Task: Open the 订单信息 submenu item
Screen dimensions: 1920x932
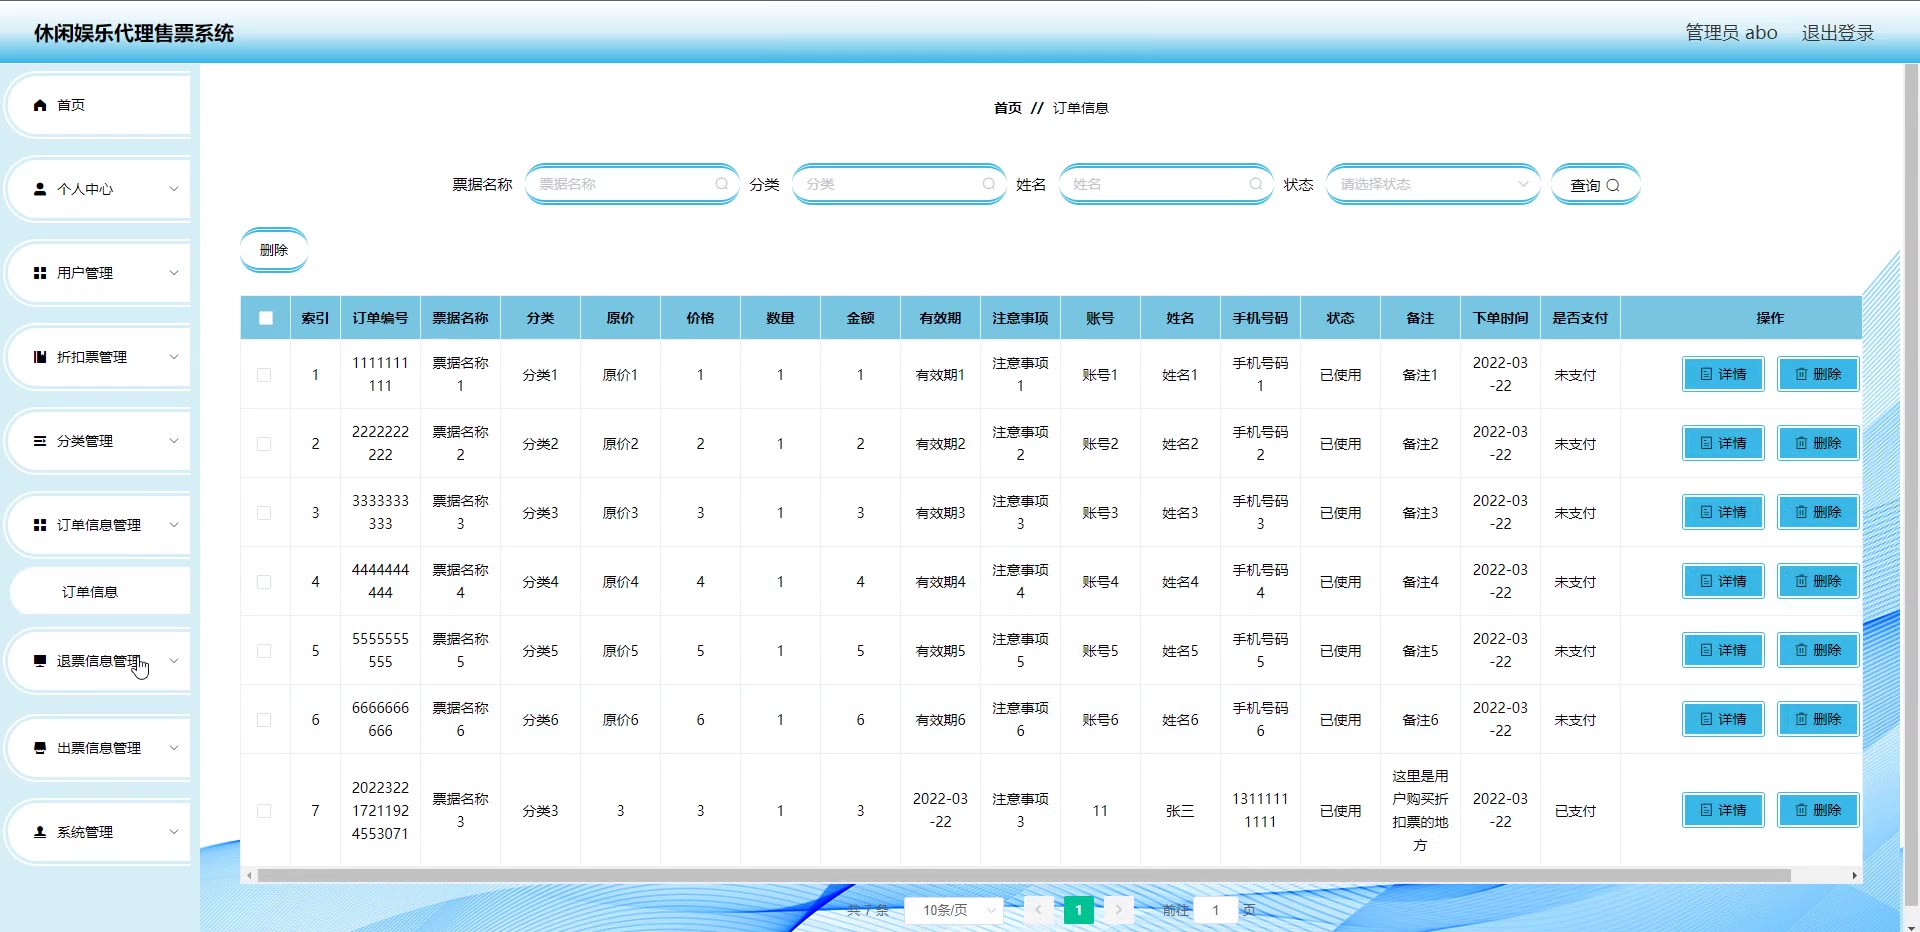Action: [90, 592]
